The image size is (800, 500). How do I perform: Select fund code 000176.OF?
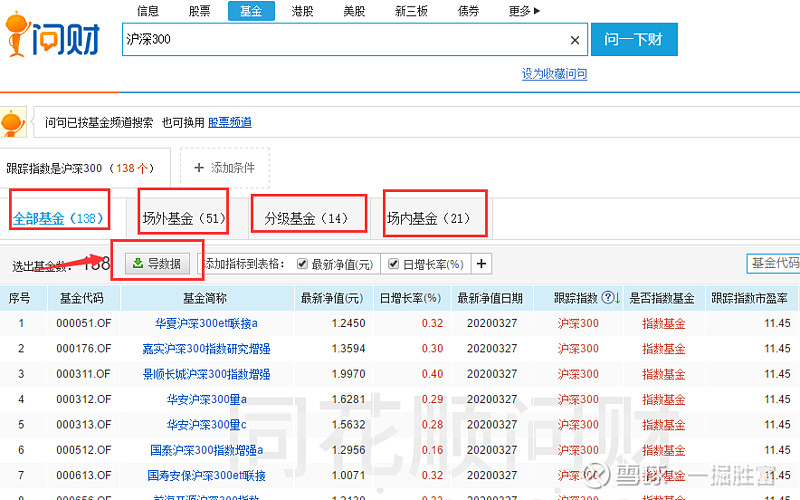84,348
